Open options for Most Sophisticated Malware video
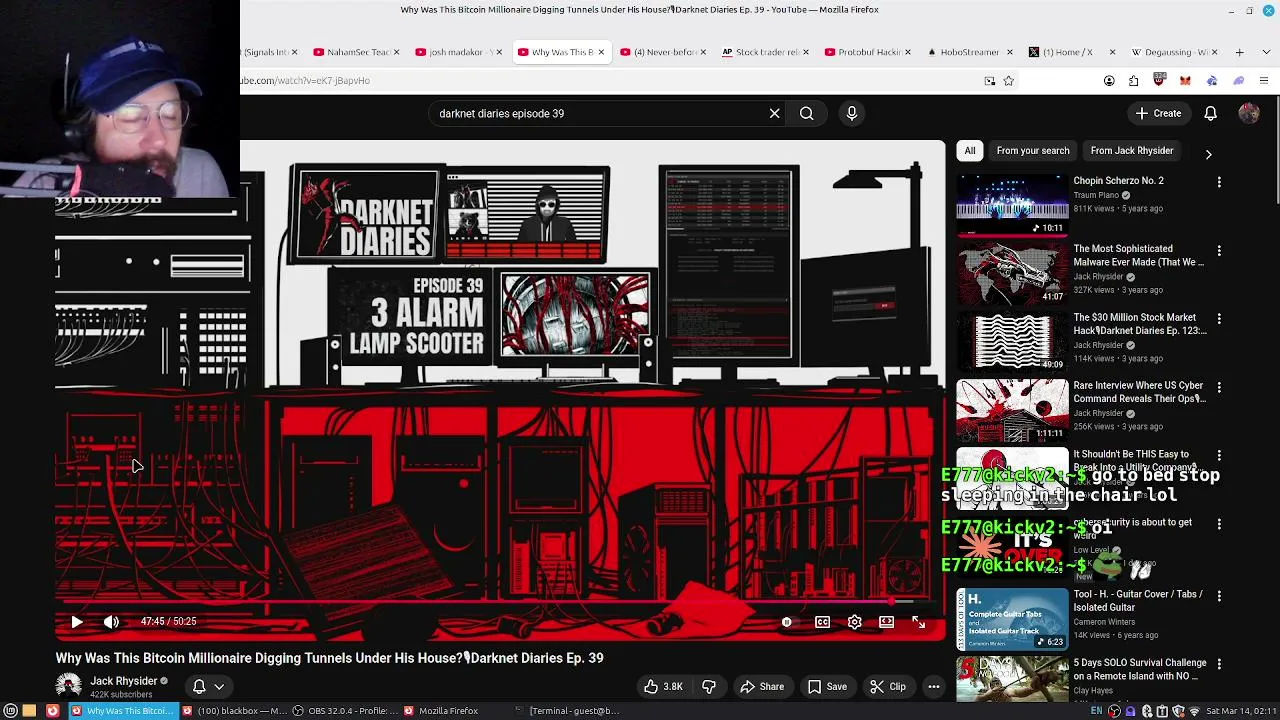The image size is (1280, 720). click(x=1219, y=250)
